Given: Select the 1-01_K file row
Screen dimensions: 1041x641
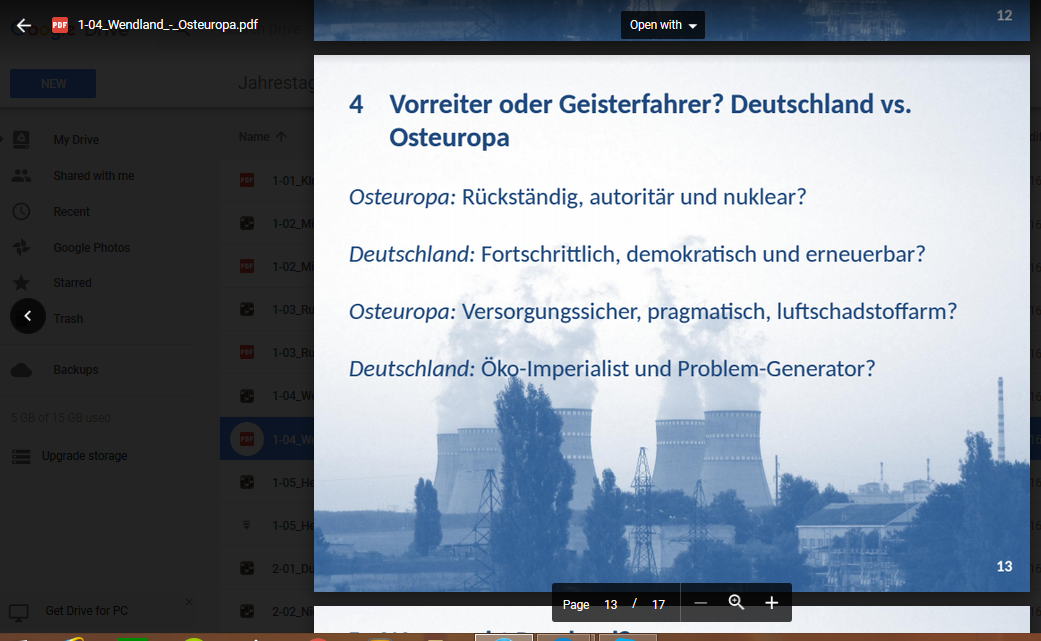Looking at the screenshot, I should [x=267, y=180].
